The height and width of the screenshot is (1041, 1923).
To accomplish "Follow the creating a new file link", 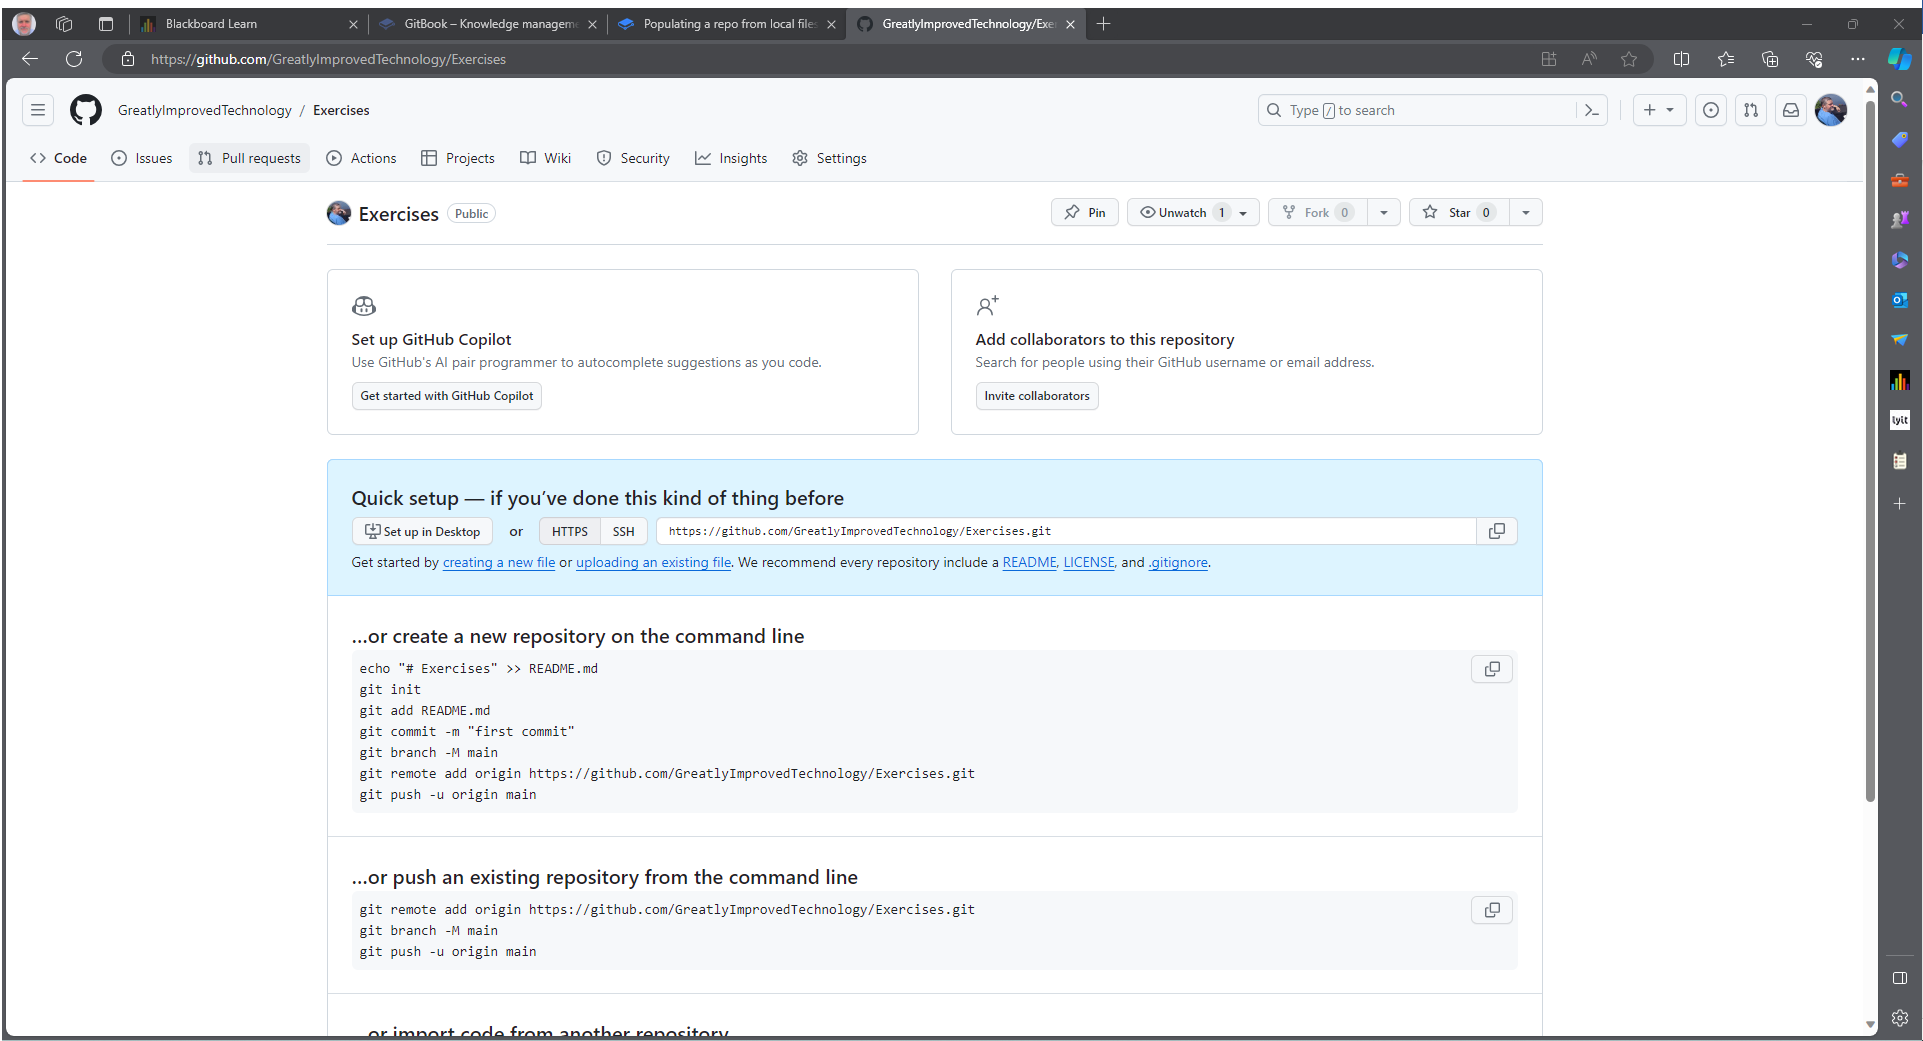I will coord(499,562).
